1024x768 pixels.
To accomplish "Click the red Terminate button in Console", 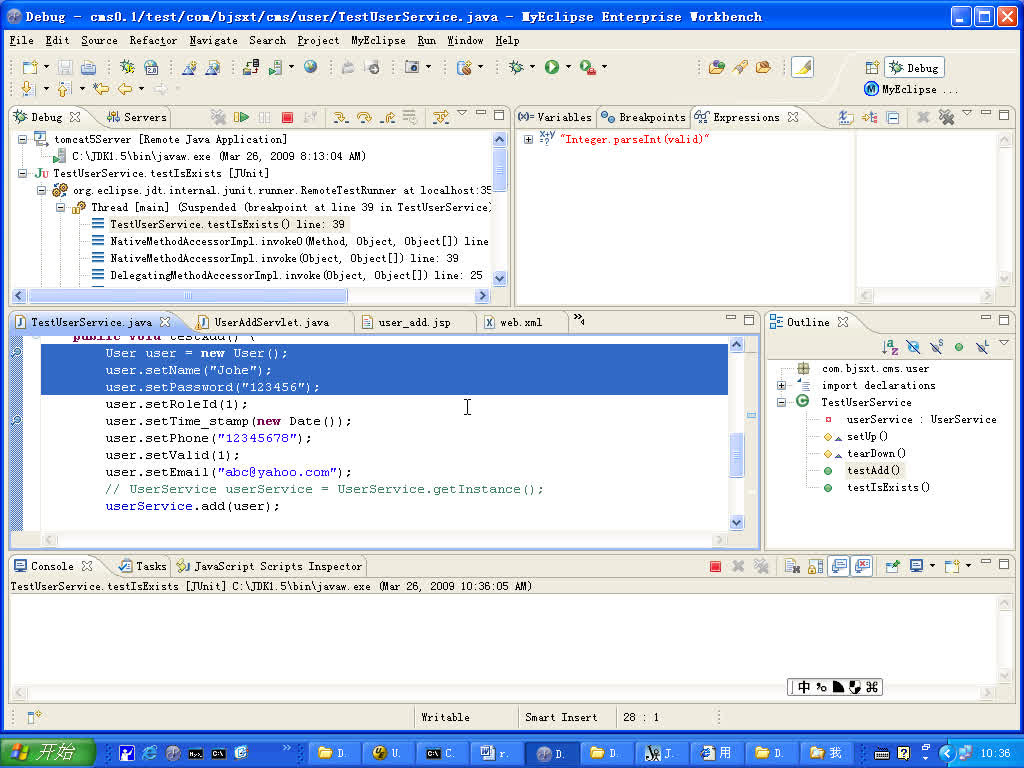I will pos(715,566).
